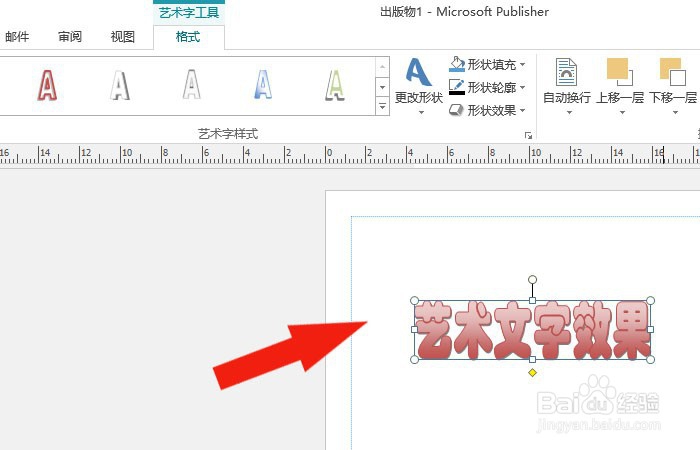Viewport: 700px width, 450px height.
Task: Click the 下移一层 send backward icon
Action: (673, 71)
